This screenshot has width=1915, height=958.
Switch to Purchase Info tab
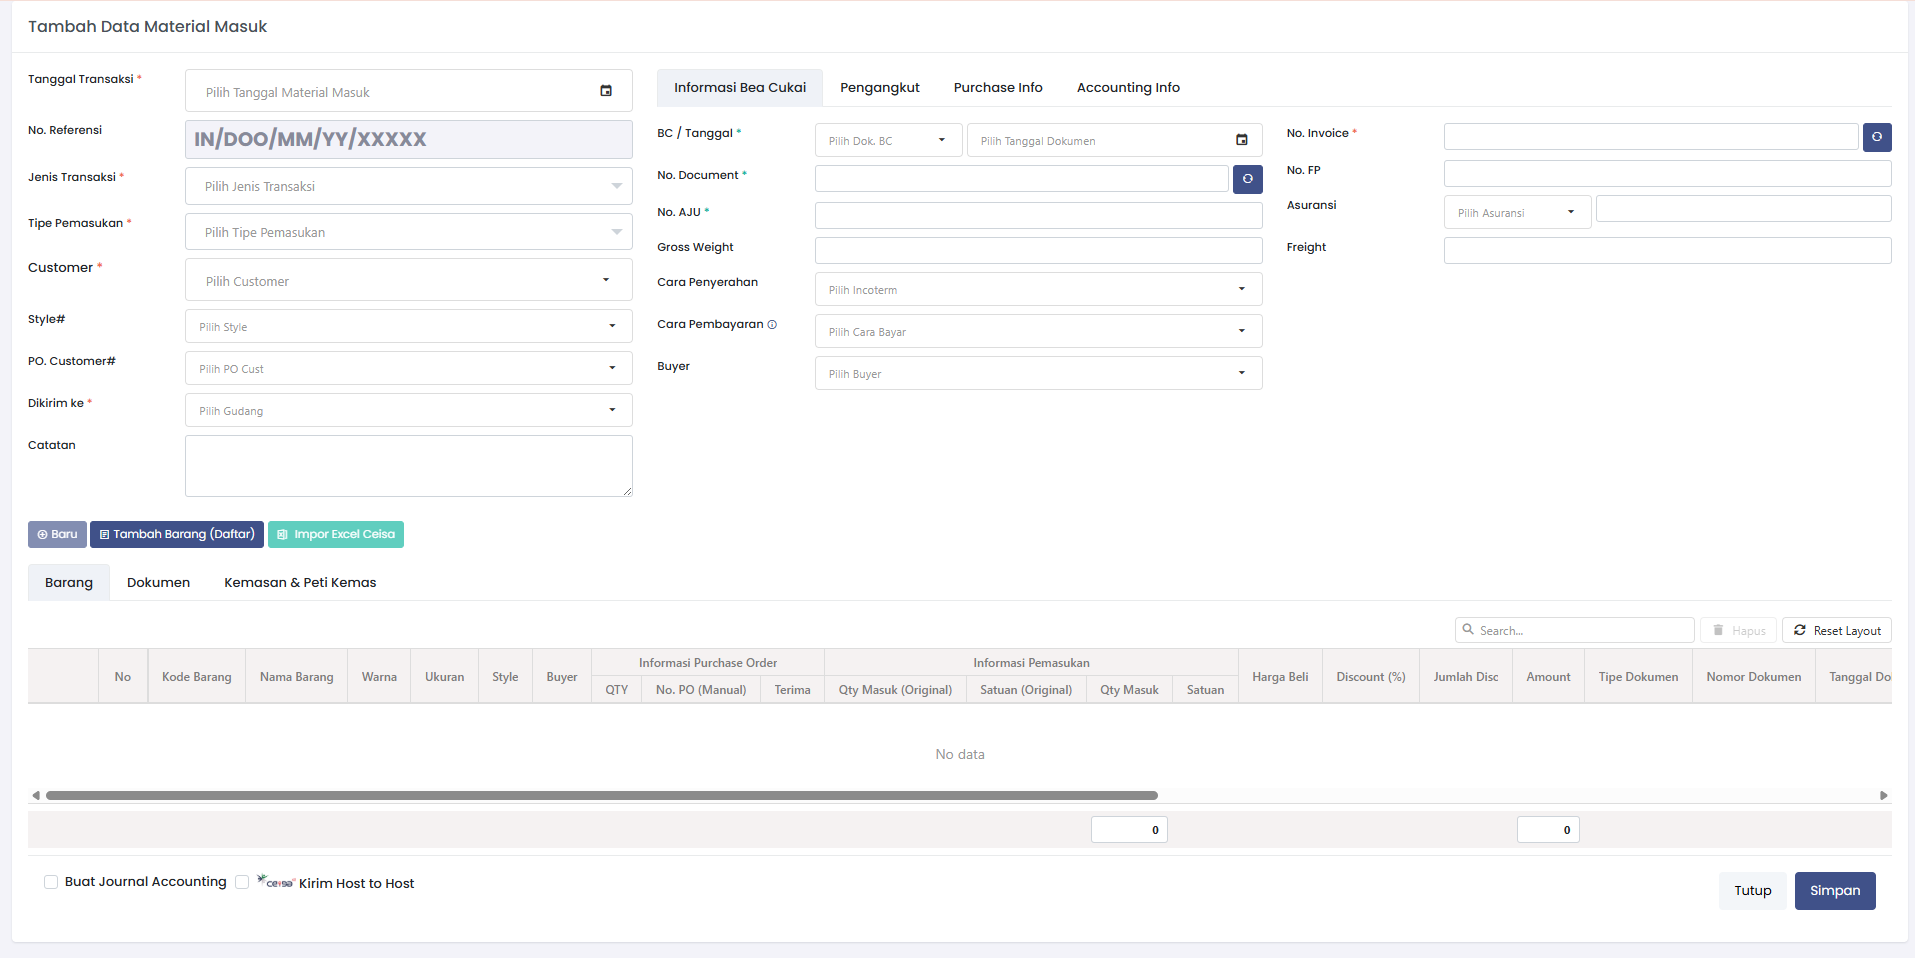click(x=998, y=88)
